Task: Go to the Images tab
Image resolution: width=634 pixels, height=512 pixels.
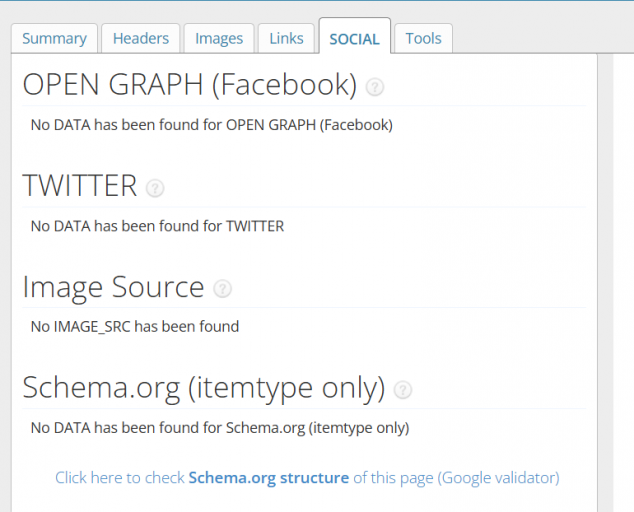Action: pos(219,38)
